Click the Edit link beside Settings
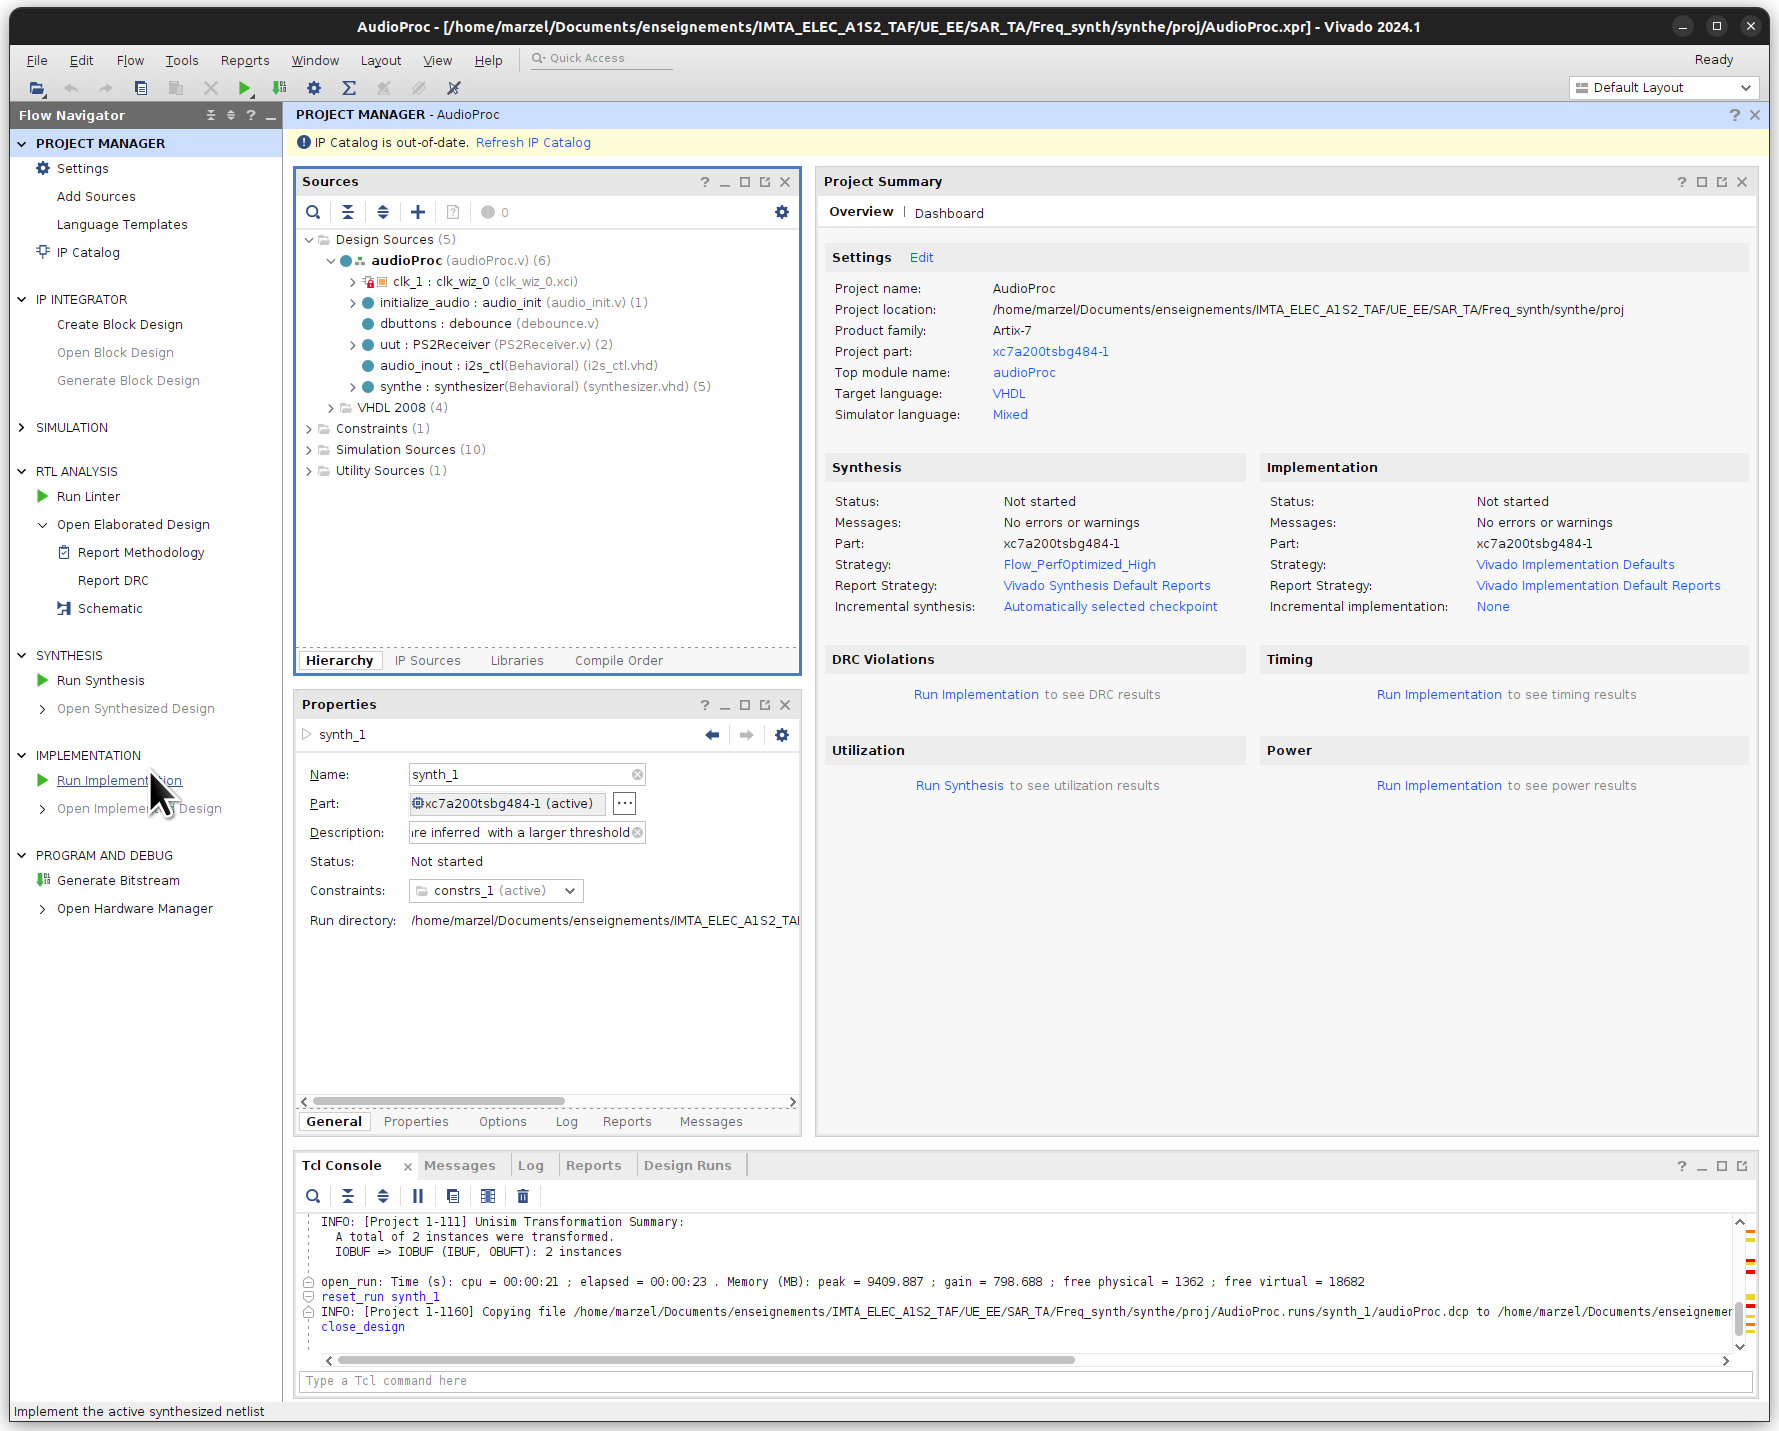 pyautogui.click(x=922, y=258)
